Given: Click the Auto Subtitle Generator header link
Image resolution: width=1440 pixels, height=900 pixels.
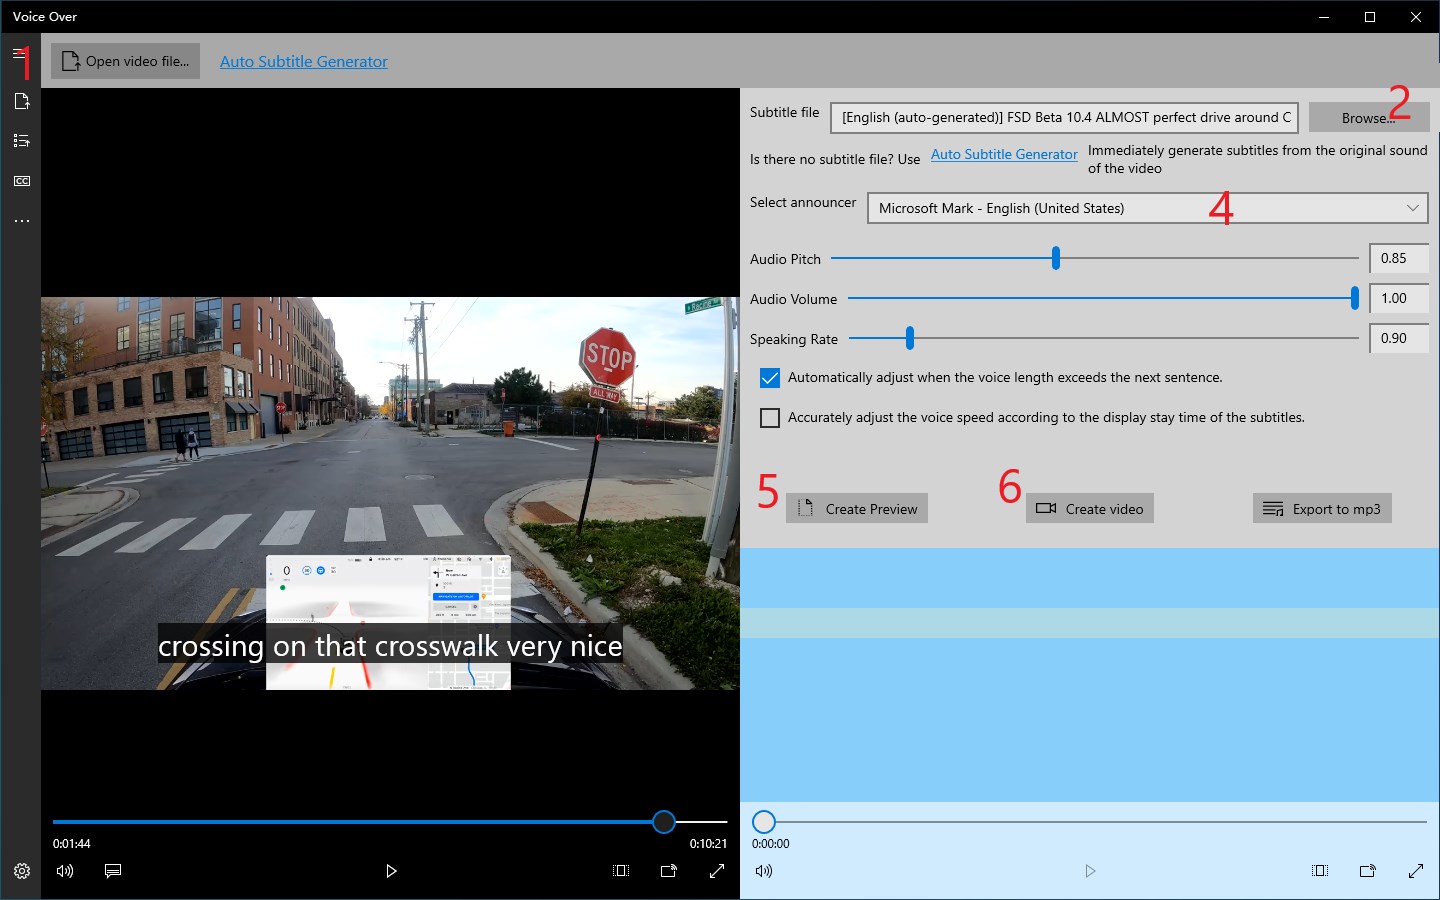Looking at the screenshot, I should click(303, 62).
